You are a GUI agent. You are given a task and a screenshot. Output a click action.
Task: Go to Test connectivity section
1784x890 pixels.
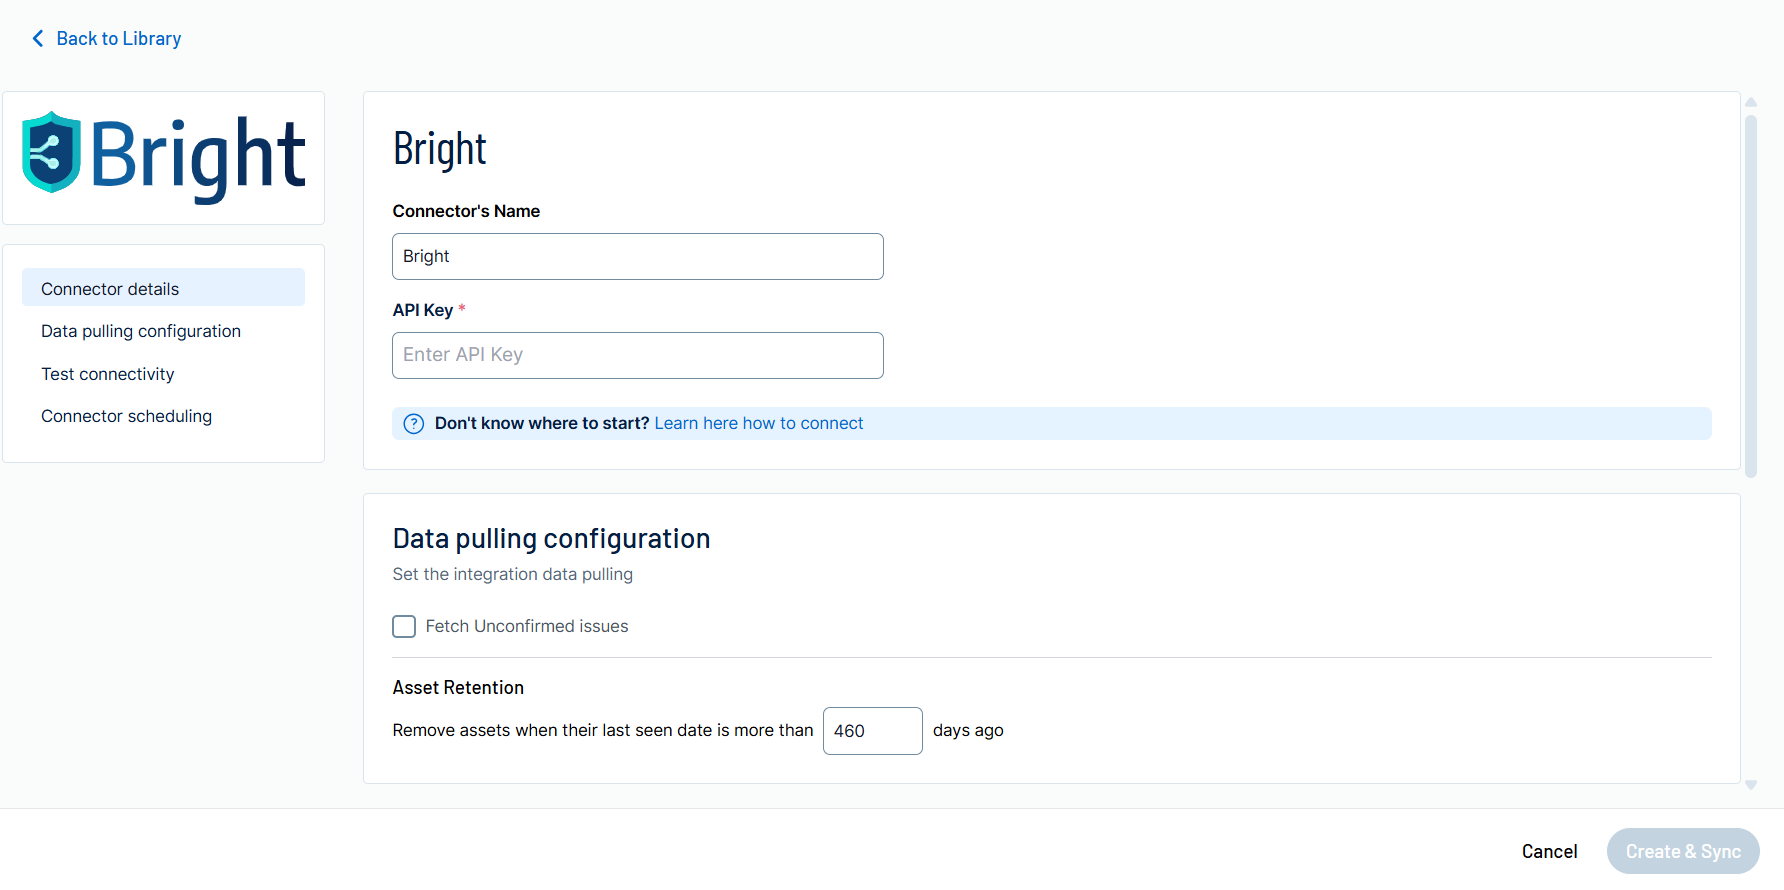tap(108, 374)
